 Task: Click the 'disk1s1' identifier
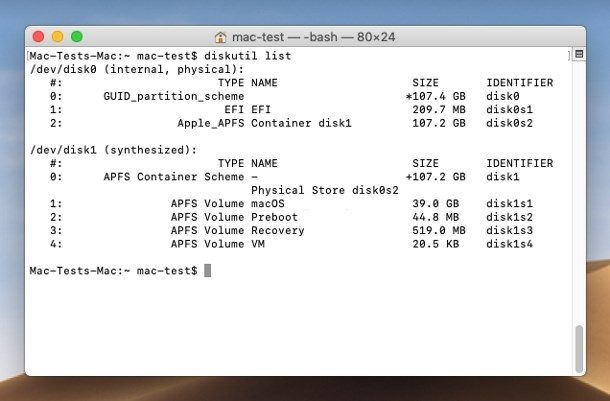click(509, 204)
